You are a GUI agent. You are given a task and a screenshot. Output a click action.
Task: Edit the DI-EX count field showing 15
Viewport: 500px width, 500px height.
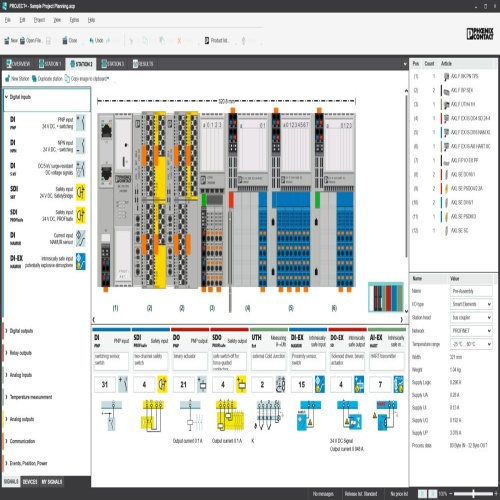(x=302, y=384)
